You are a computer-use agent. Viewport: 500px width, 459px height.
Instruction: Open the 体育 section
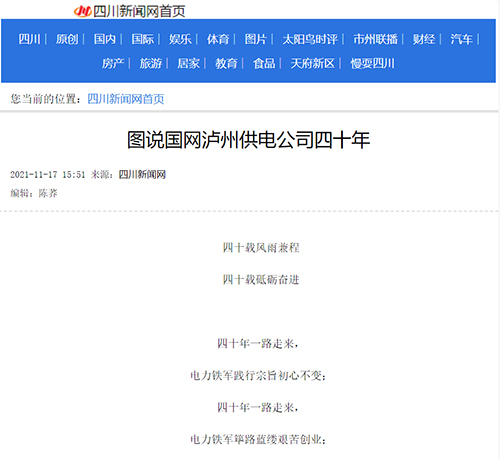pyautogui.click(x=218, y=39)
